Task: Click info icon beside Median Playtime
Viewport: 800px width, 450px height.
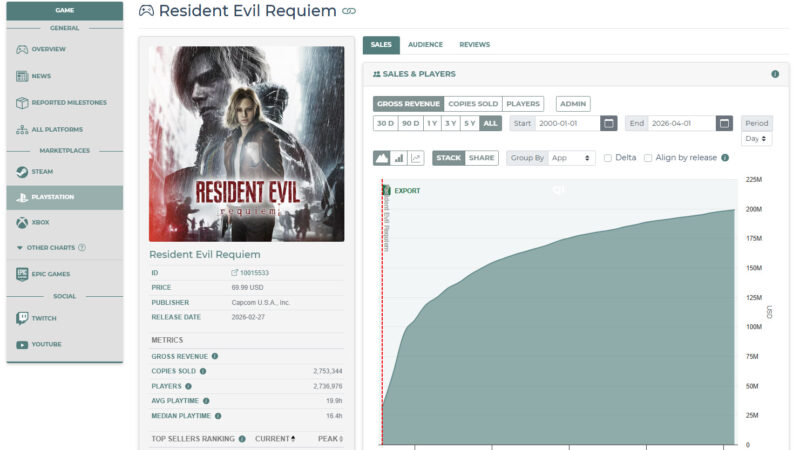Action: (x=218, y=416)
